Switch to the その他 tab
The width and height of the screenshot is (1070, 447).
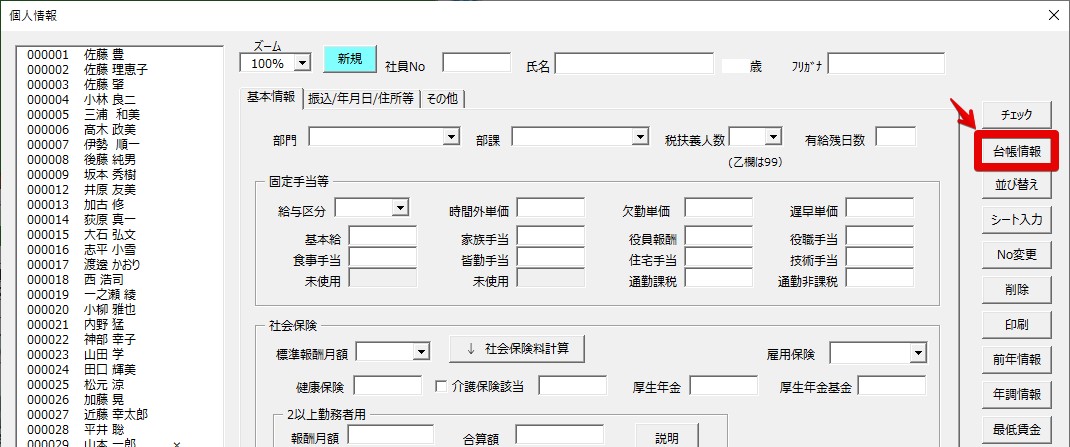click(442, 98)
